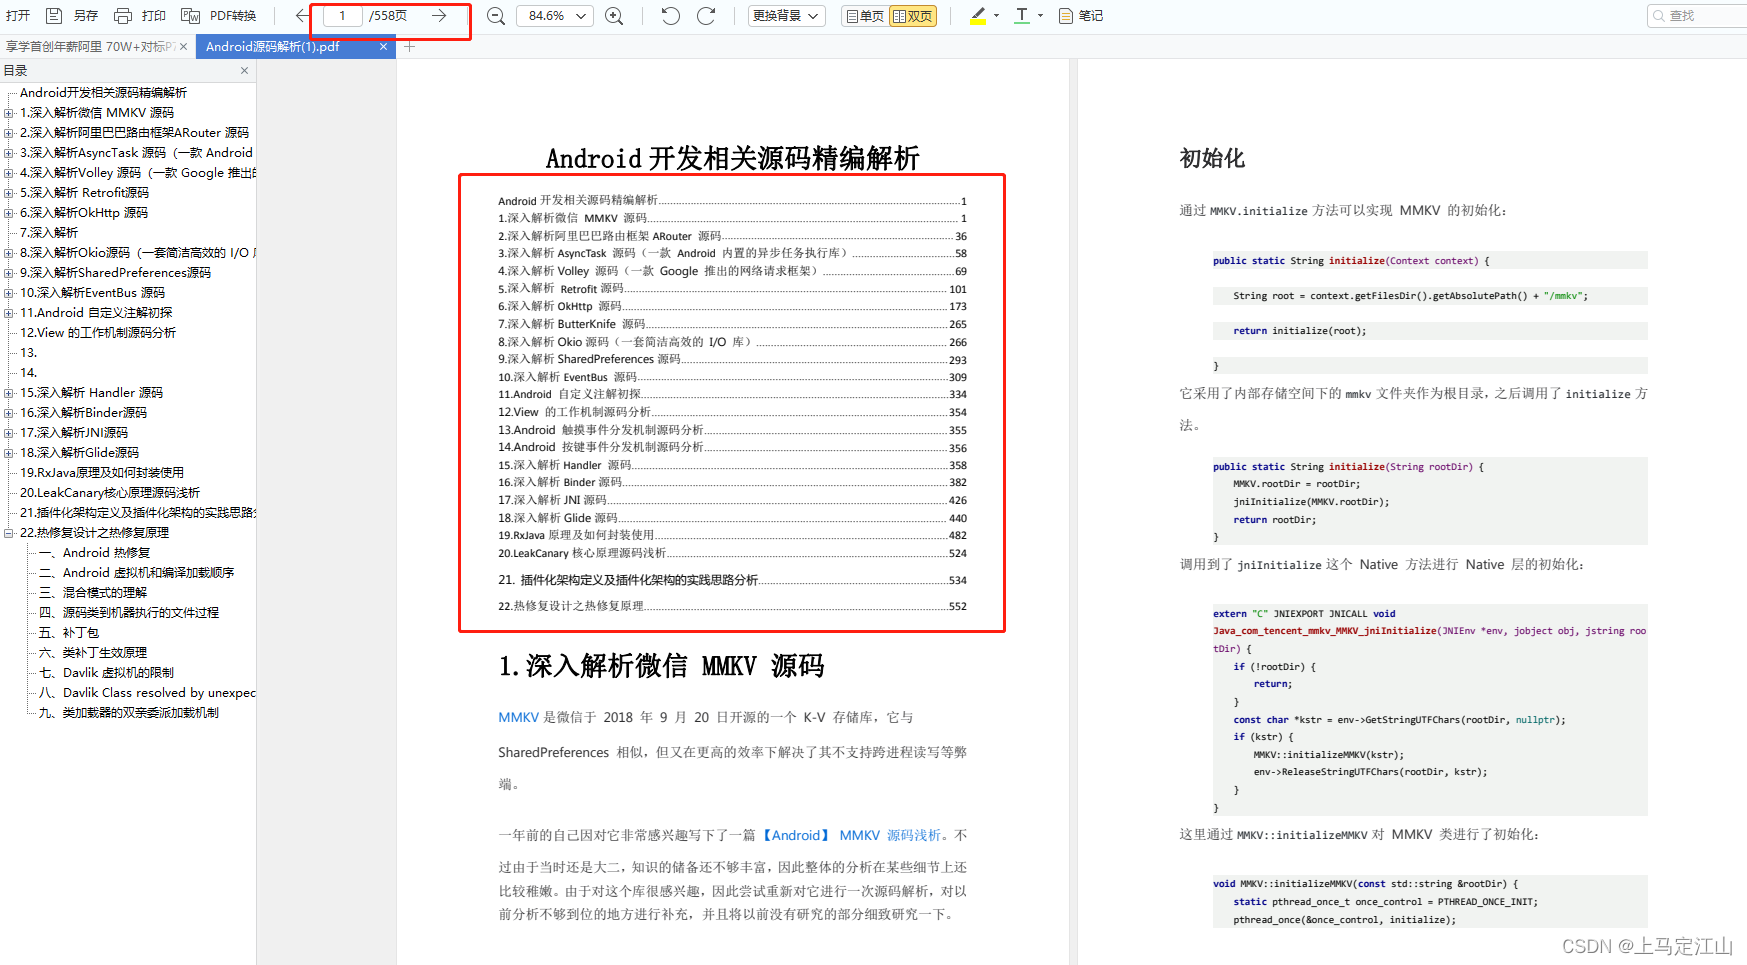The height and width of the screenshot is (965, 1747).
Task: Open outline sub-item 六、类补丁生效原理
Action: (x=92, y=653)
